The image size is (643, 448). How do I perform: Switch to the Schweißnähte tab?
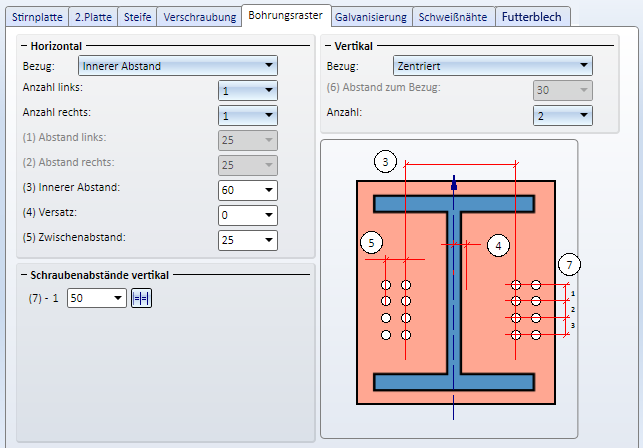click(453, 17)
